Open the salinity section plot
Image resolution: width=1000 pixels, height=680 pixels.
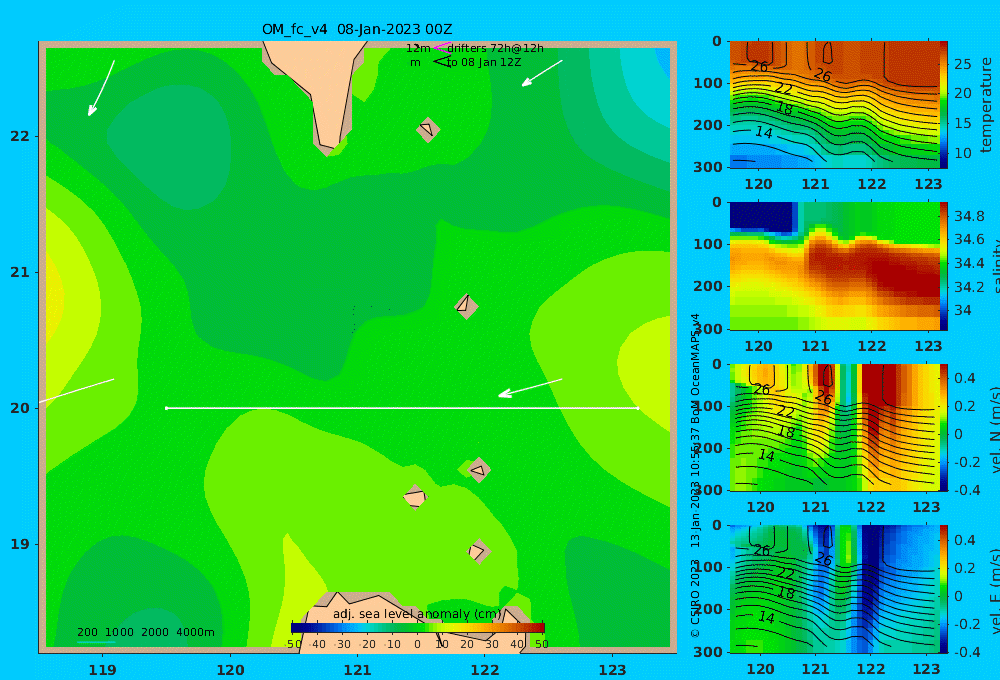click(x=834, y=266)
